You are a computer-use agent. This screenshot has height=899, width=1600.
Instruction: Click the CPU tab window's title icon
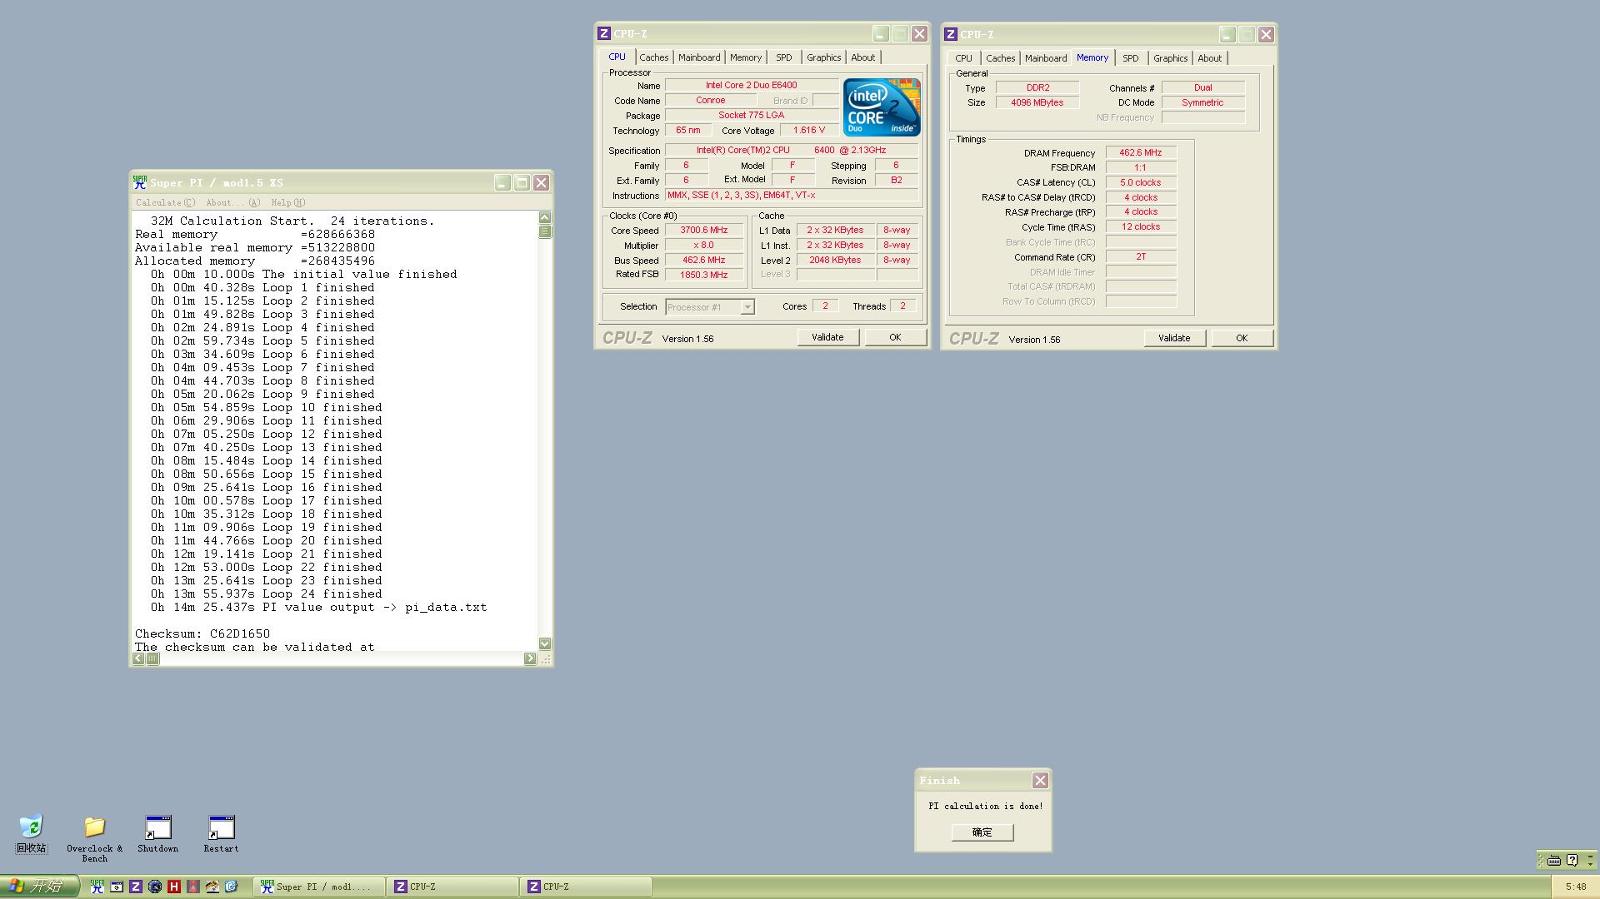click(x=604, y=33)
